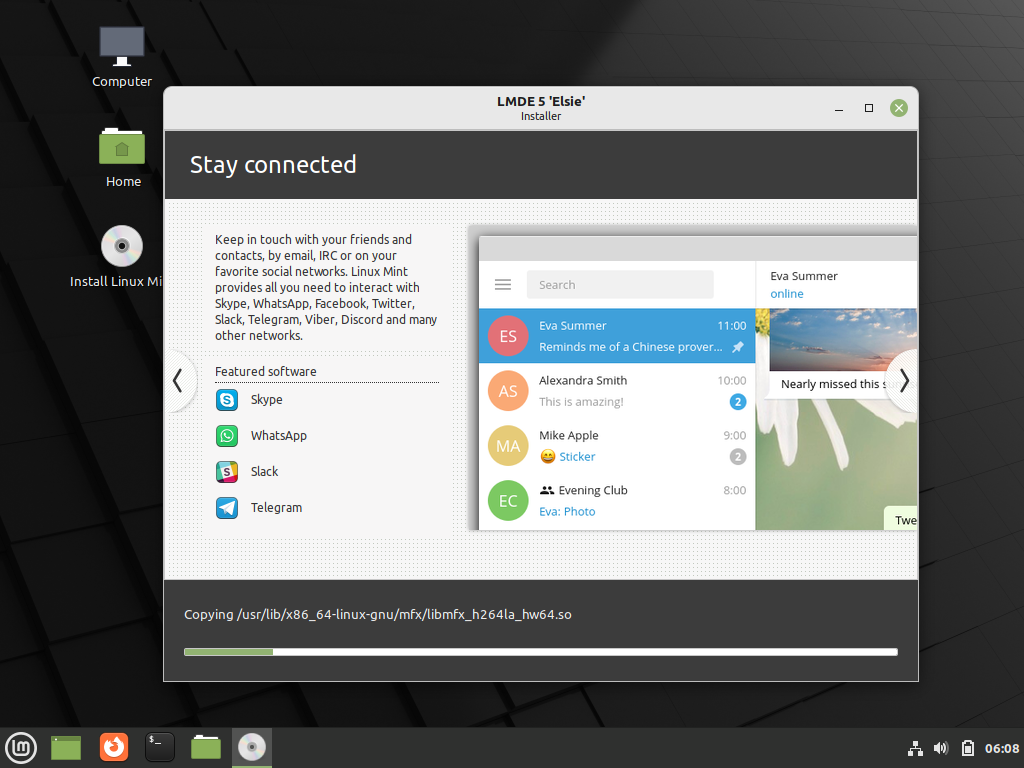Click the online status under Eva Summer
This screenshot has width=1024, height=768.
click(x=787, y=294)
